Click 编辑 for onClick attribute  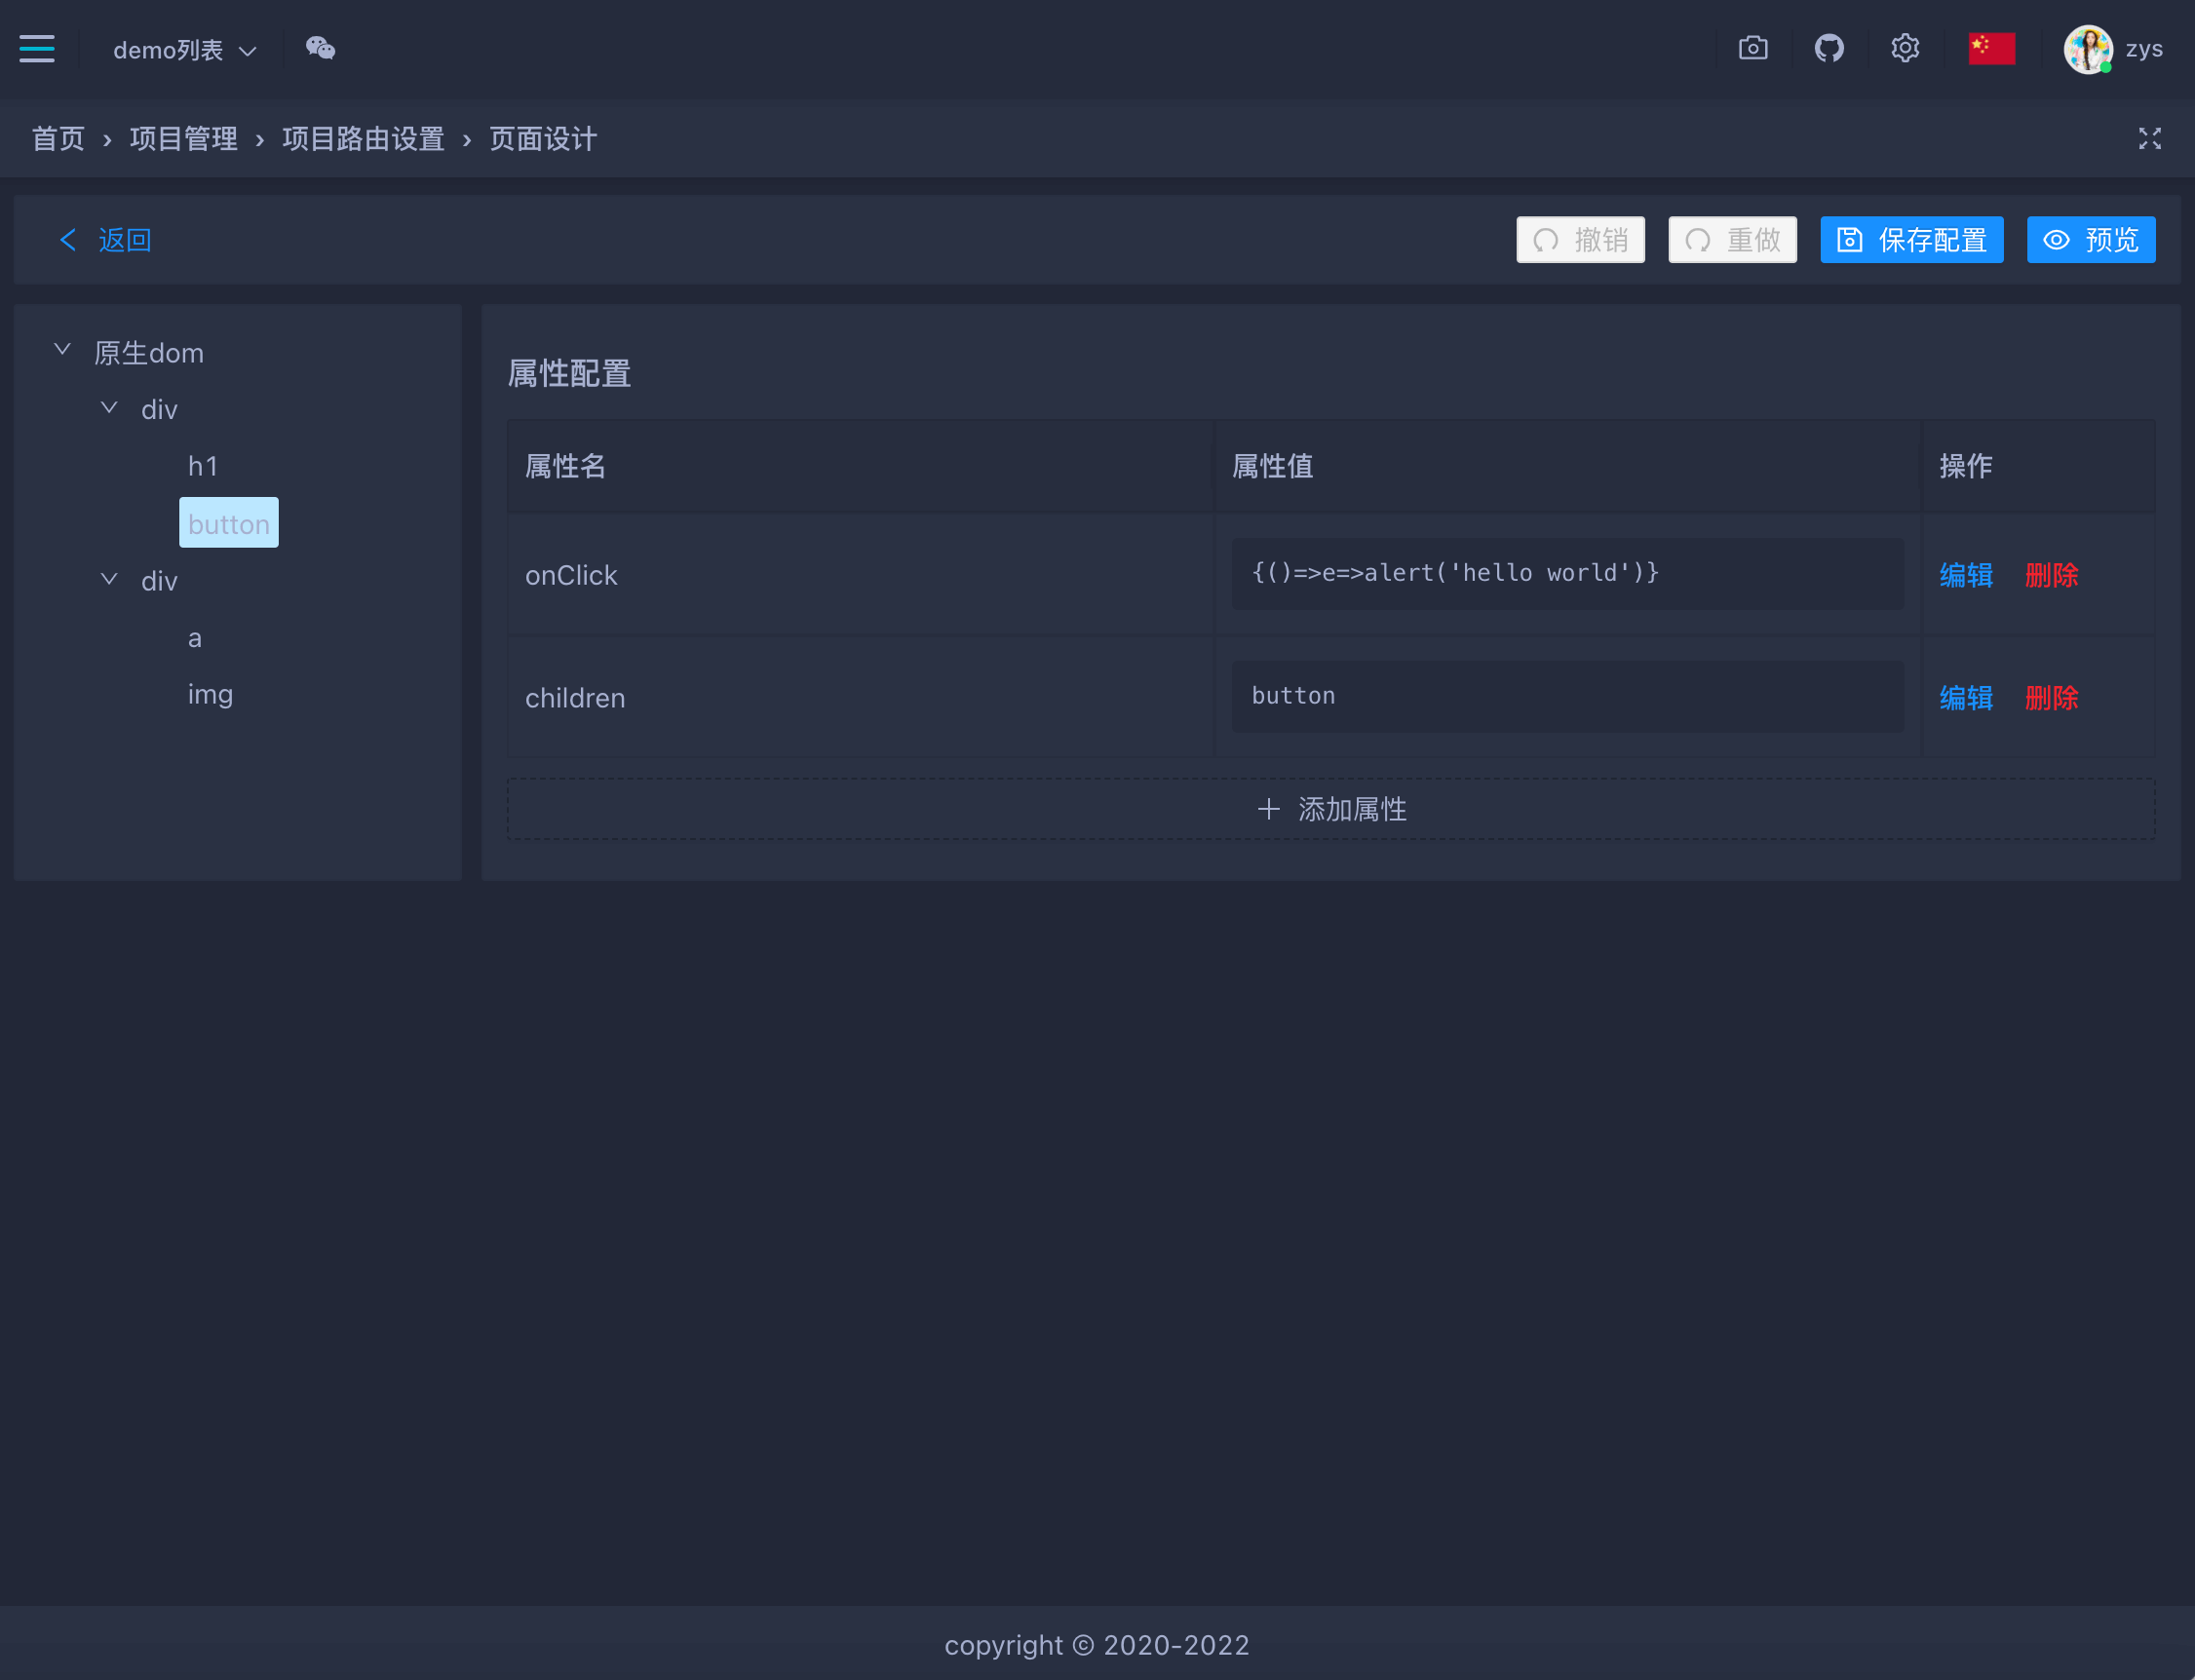click(x=1965, y=575)
